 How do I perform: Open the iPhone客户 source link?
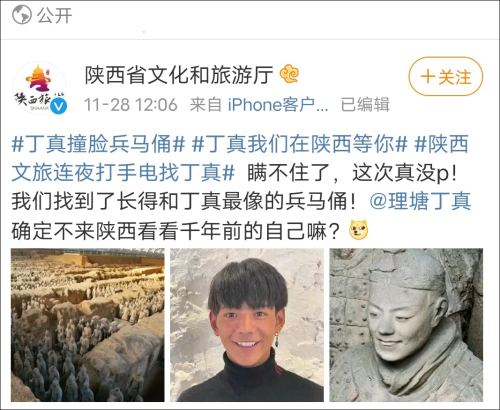(278, 105)
